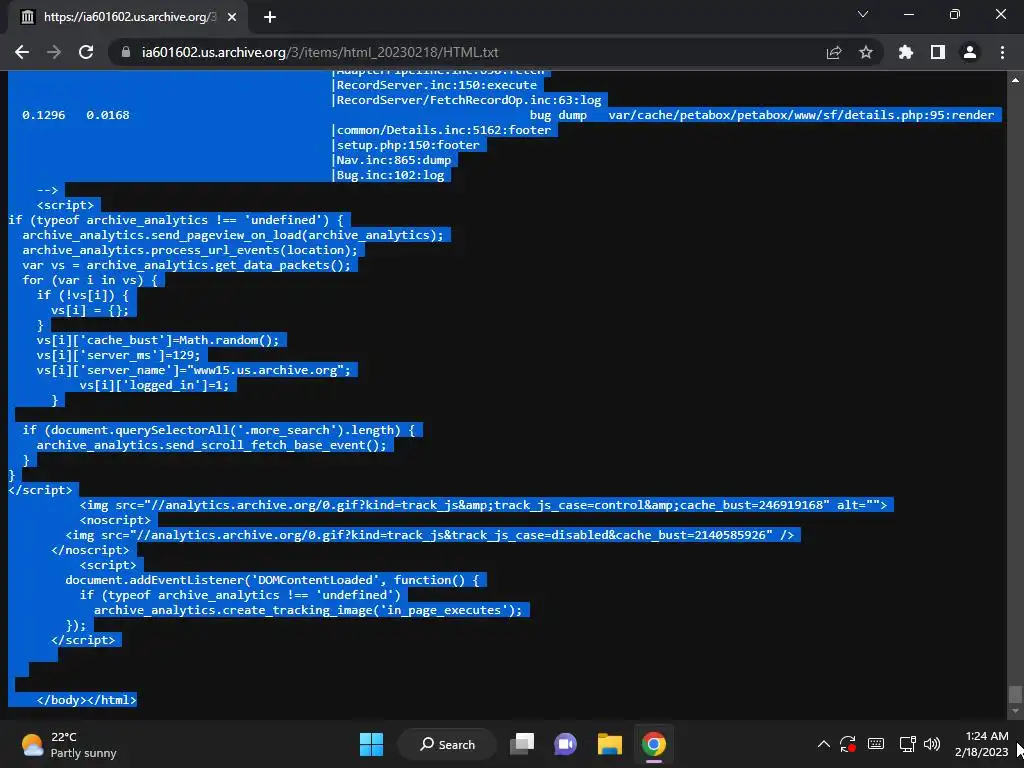This screenshot has width=1024, height=768.
Task: Click the line "vs[i]['server_ms']=129;"
Action: coord(118,355)
